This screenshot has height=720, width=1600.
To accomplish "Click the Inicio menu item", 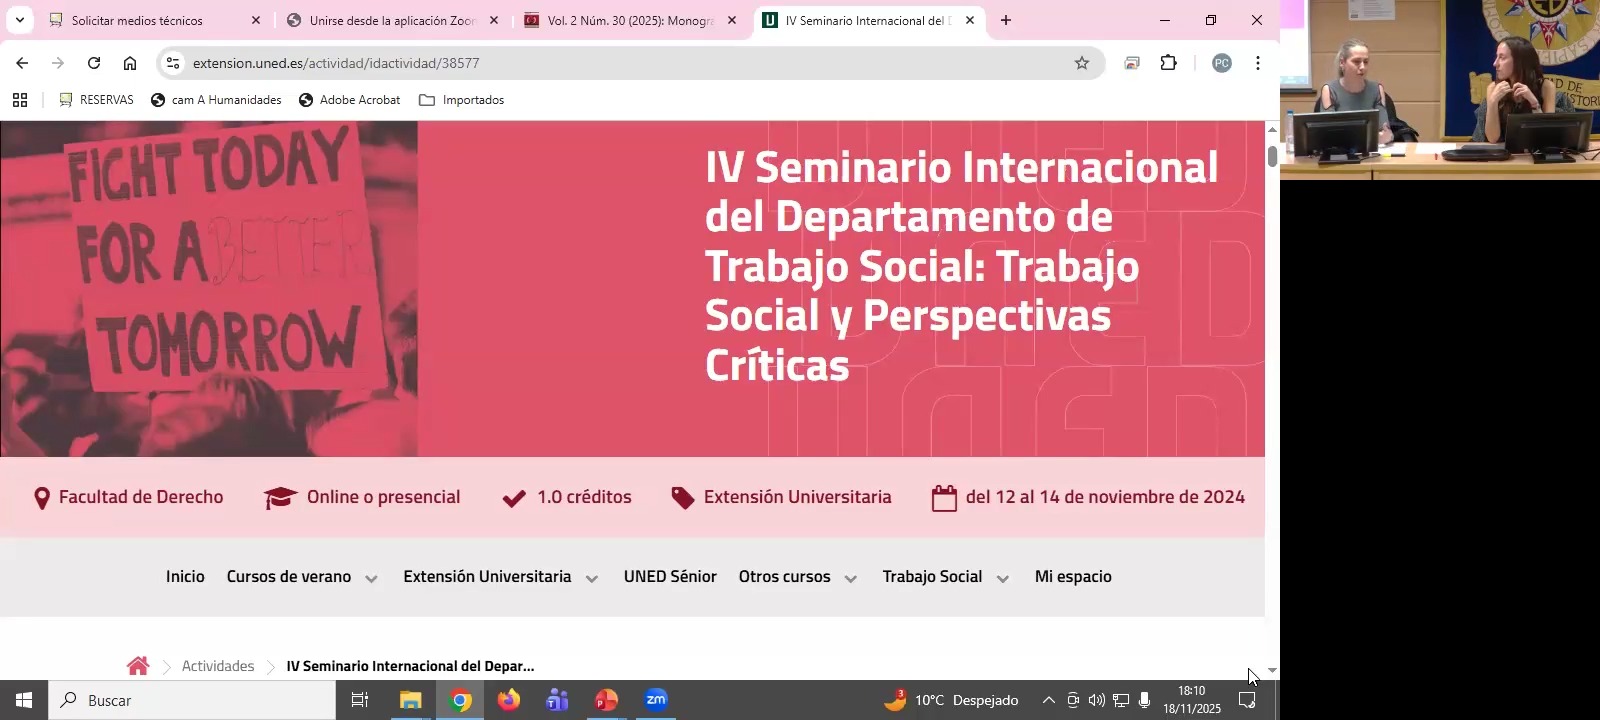I will point(185,577).
